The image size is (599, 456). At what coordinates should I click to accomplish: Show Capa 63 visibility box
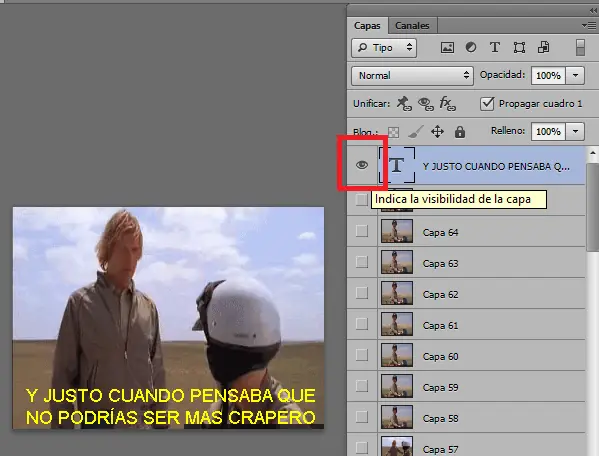coord(361,262)
